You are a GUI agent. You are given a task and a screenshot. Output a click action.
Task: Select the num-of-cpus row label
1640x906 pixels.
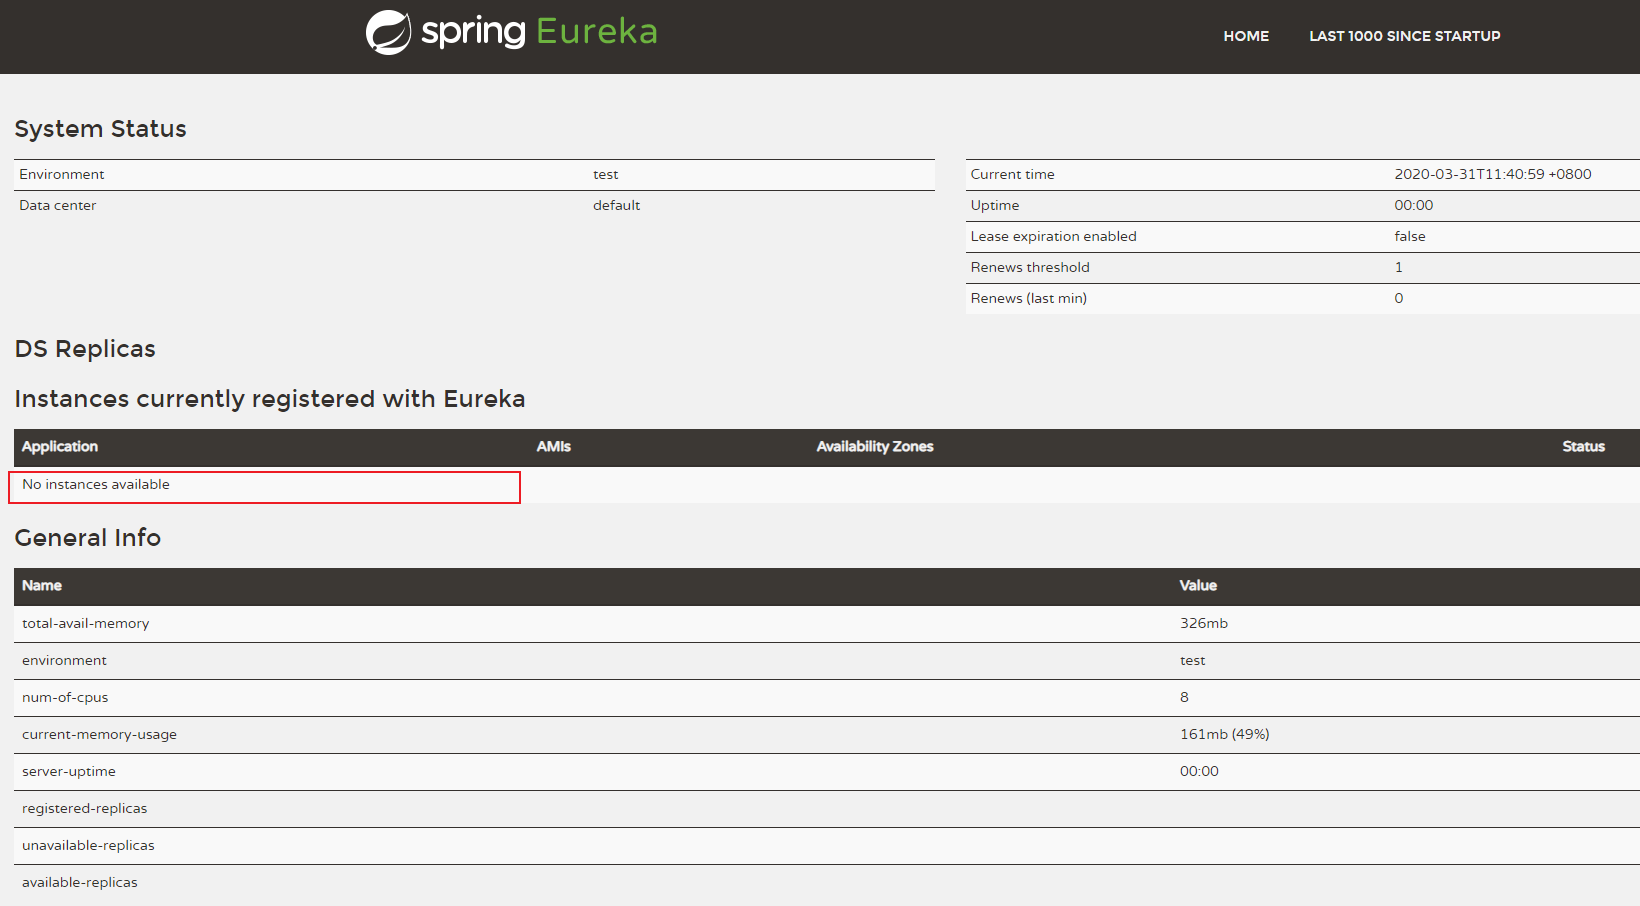65,698
